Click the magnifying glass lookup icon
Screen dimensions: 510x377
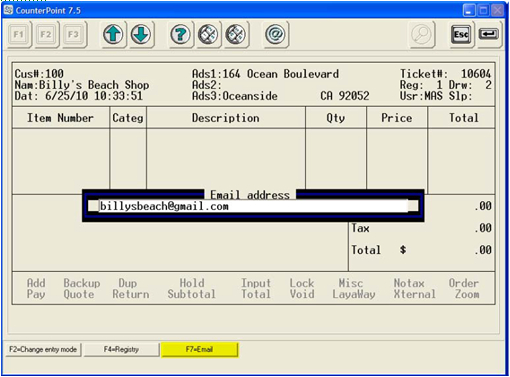[421, 34]
